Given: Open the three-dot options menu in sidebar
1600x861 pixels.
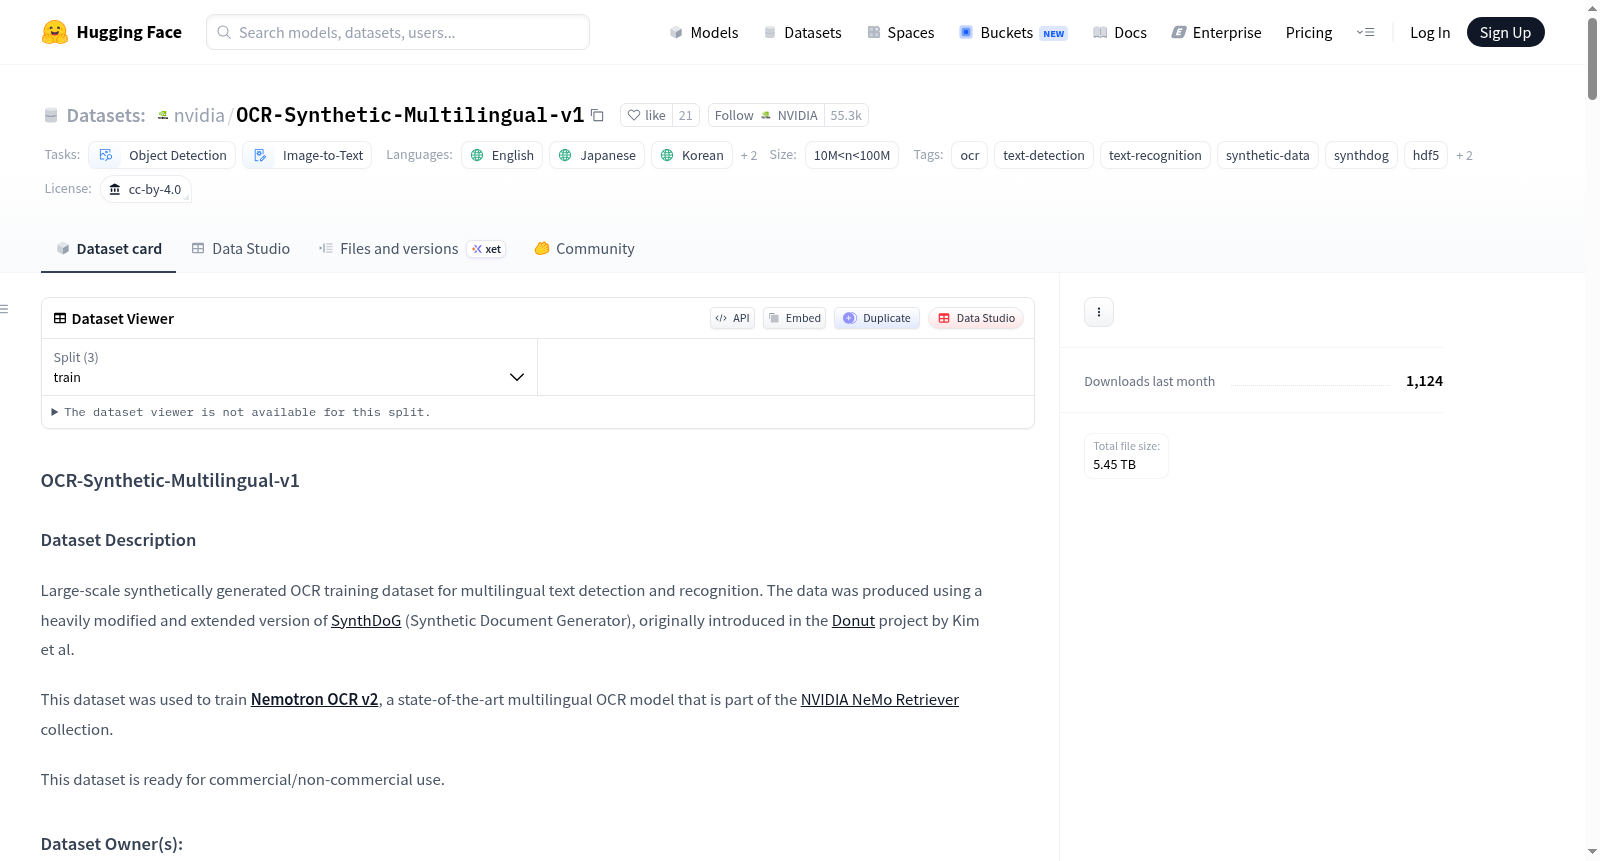Looking at the screenshot, I should point(1099,312).
